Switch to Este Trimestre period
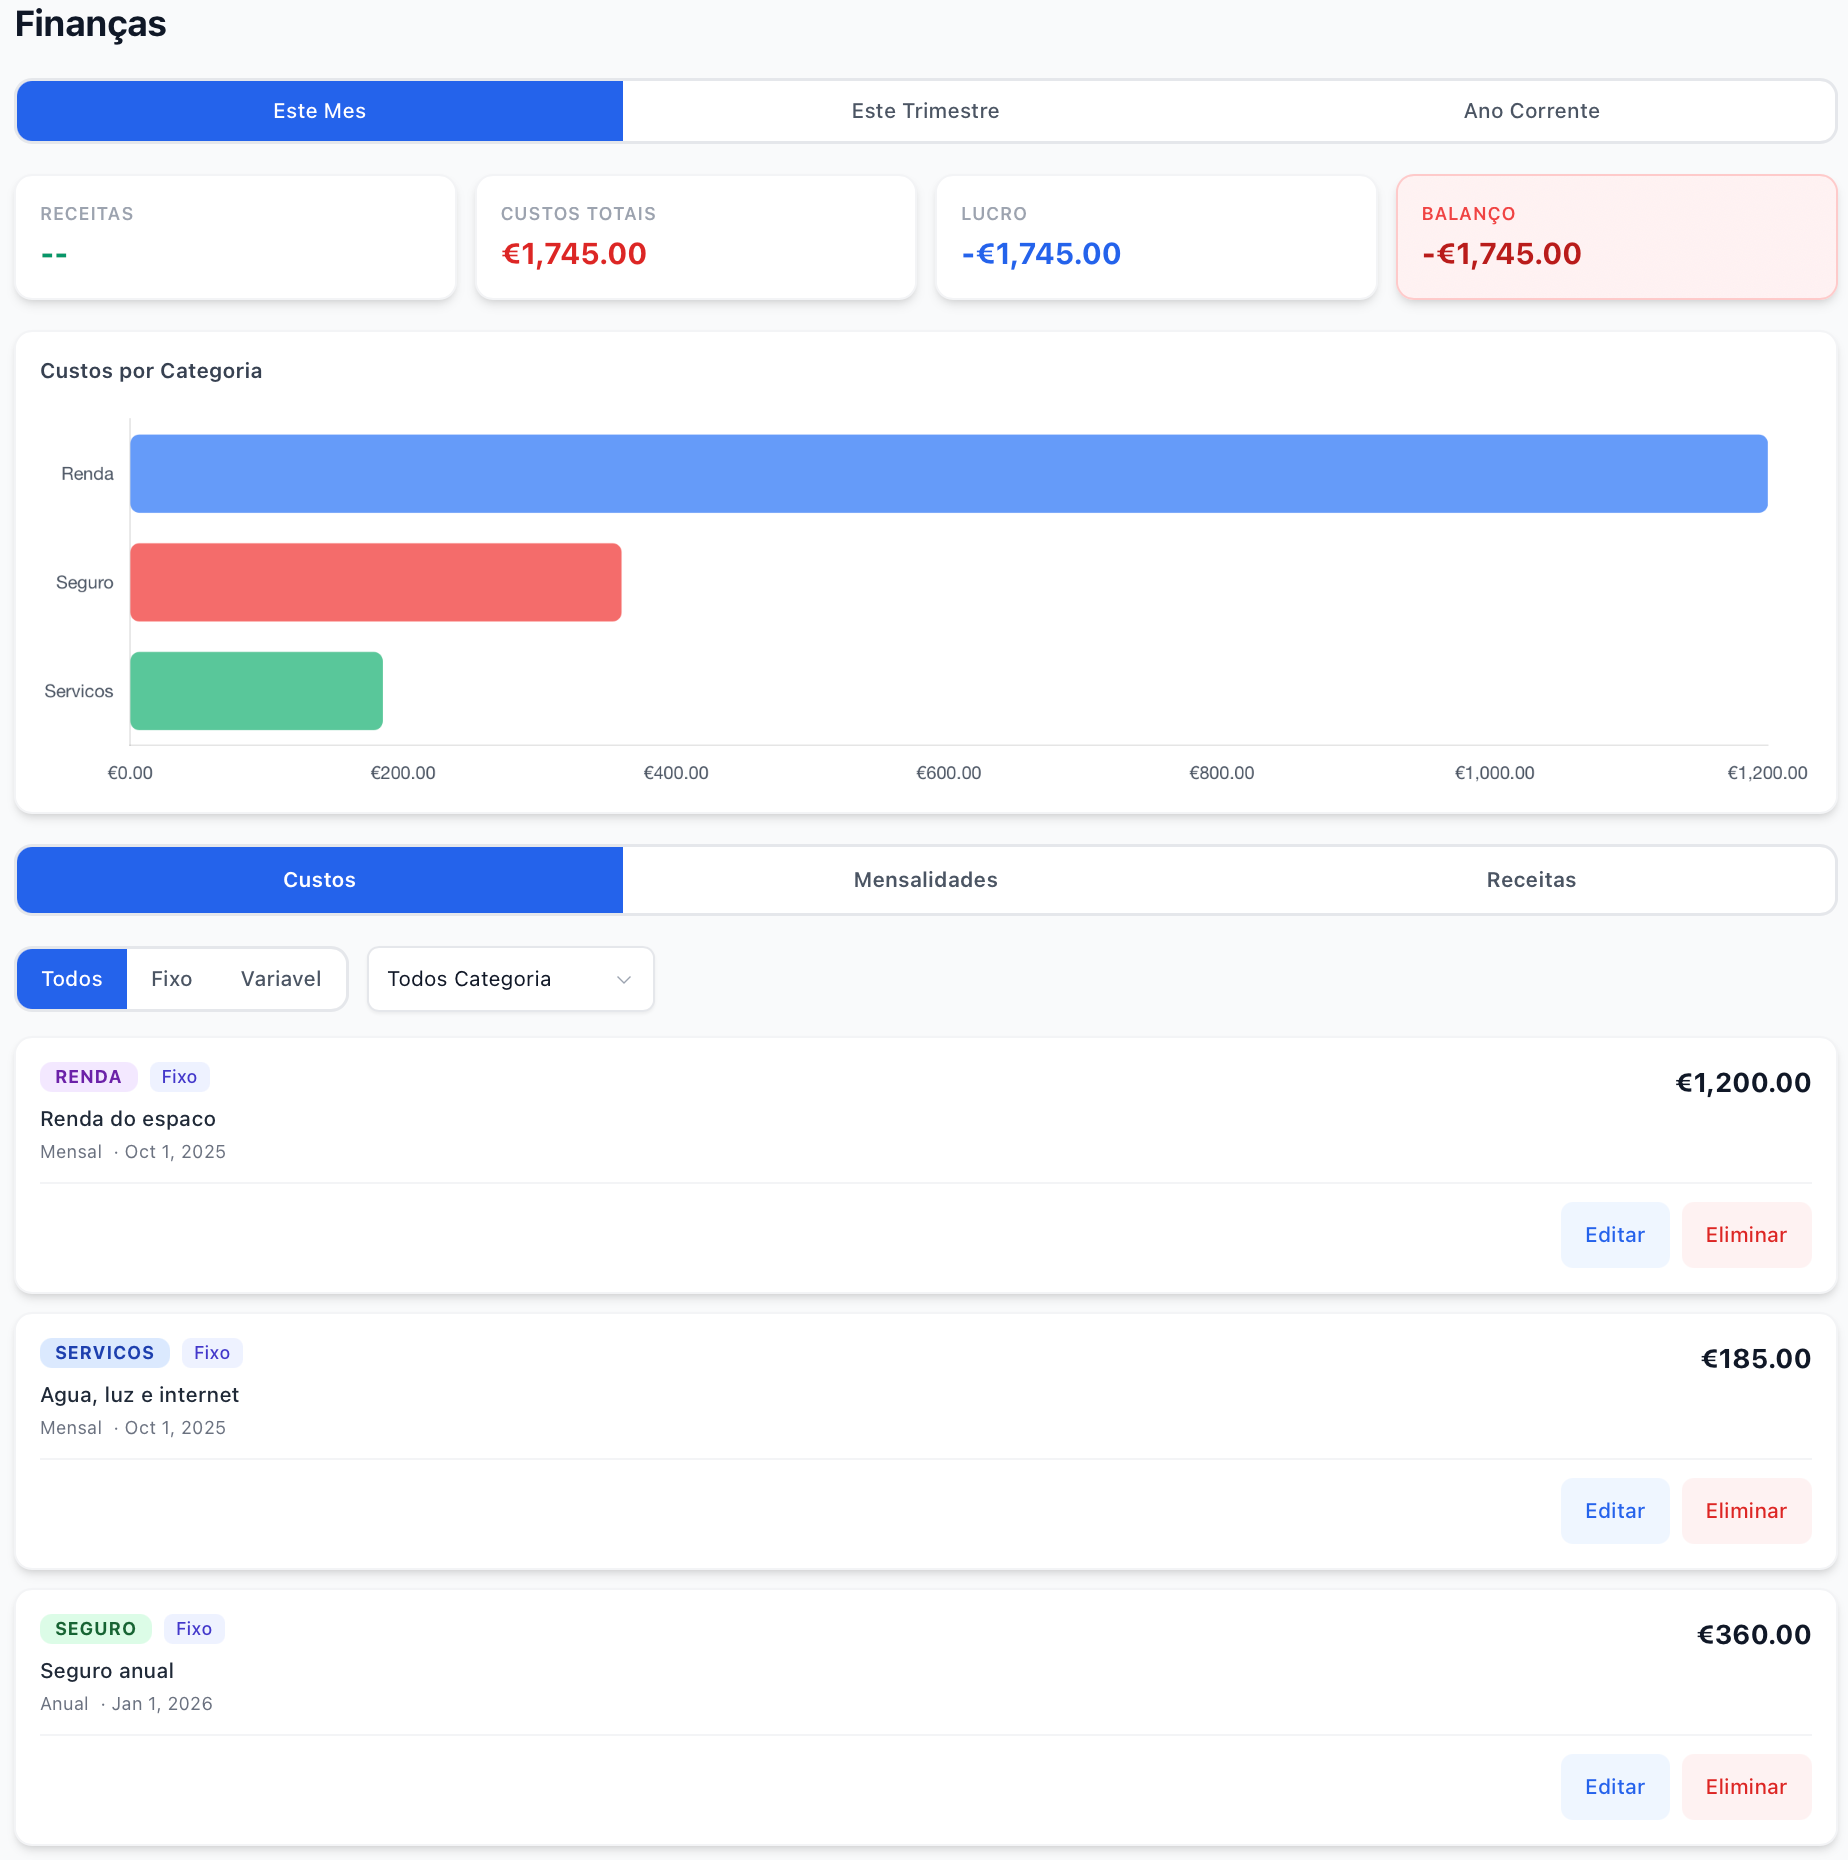This screenshot has height=1860, width=1848. click(926, 111)
